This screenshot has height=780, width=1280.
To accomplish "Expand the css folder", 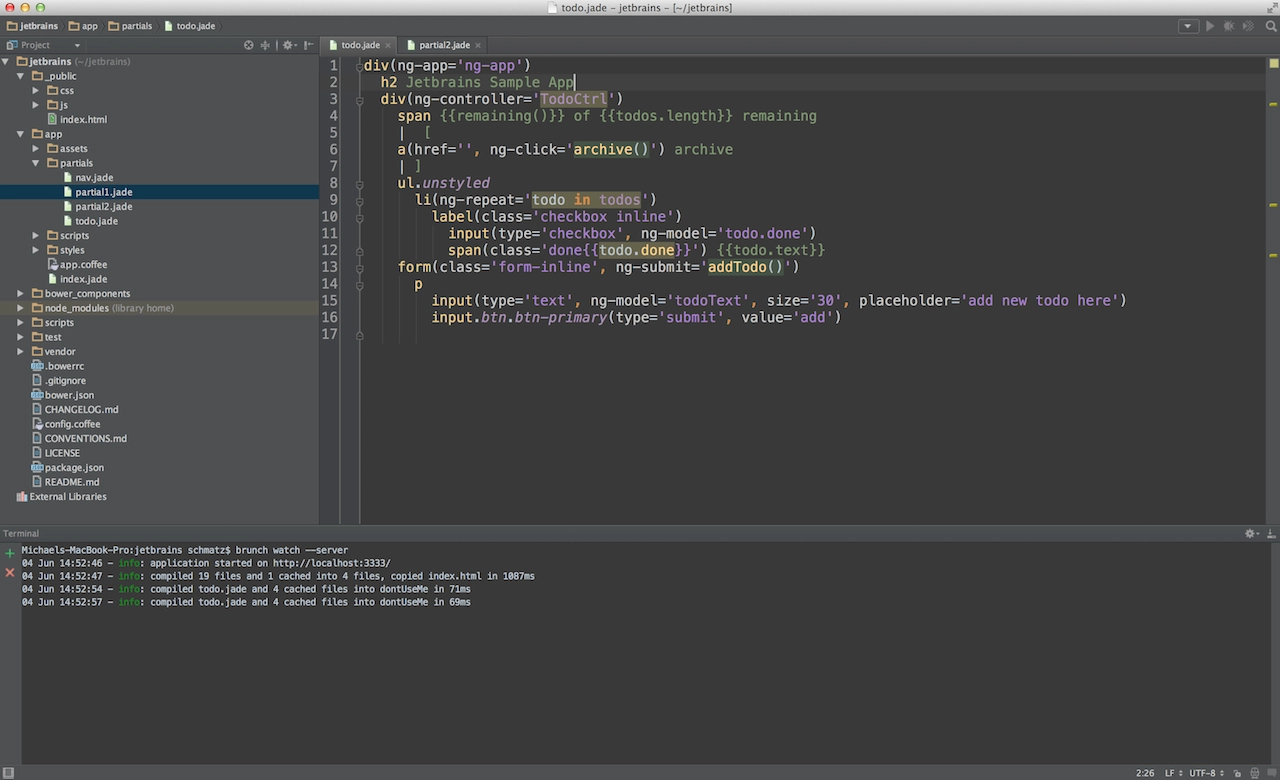I will pyautogui.click(x=36, y=91).
